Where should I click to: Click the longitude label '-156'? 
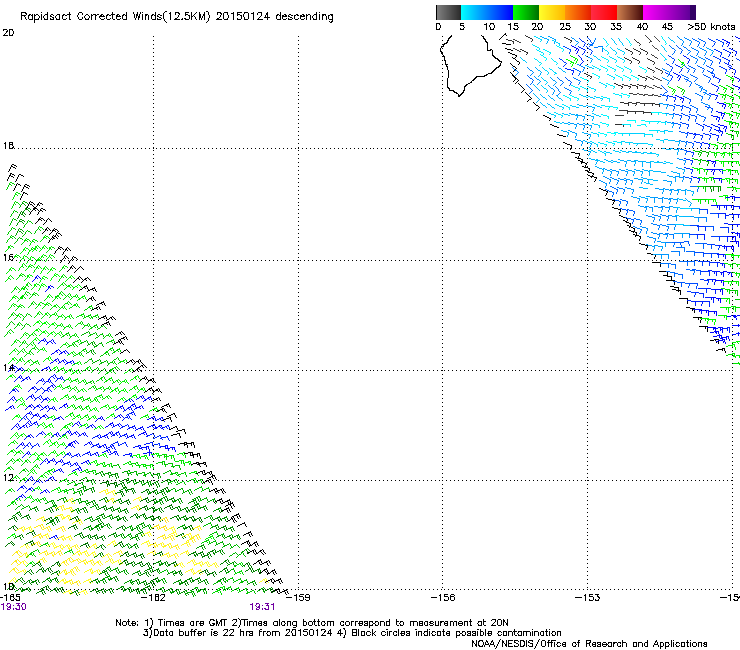coord(443,597)
